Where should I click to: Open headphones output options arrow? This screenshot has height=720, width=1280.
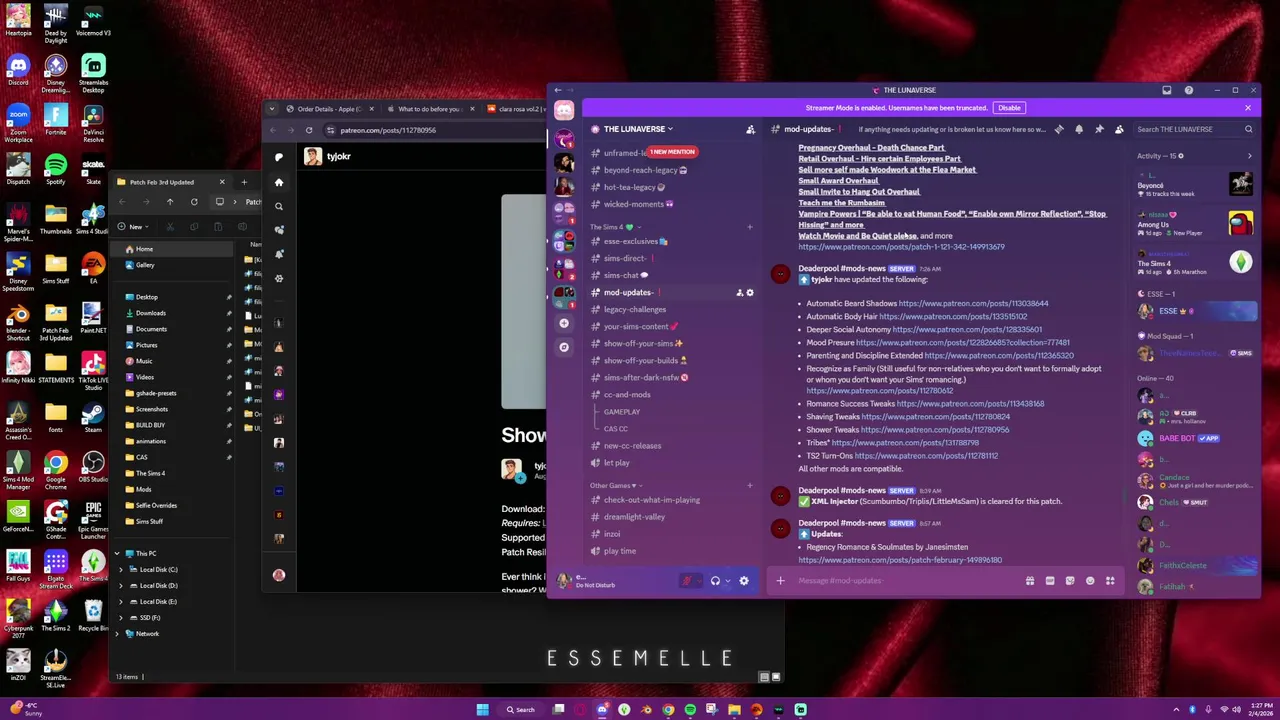point(727,581)
